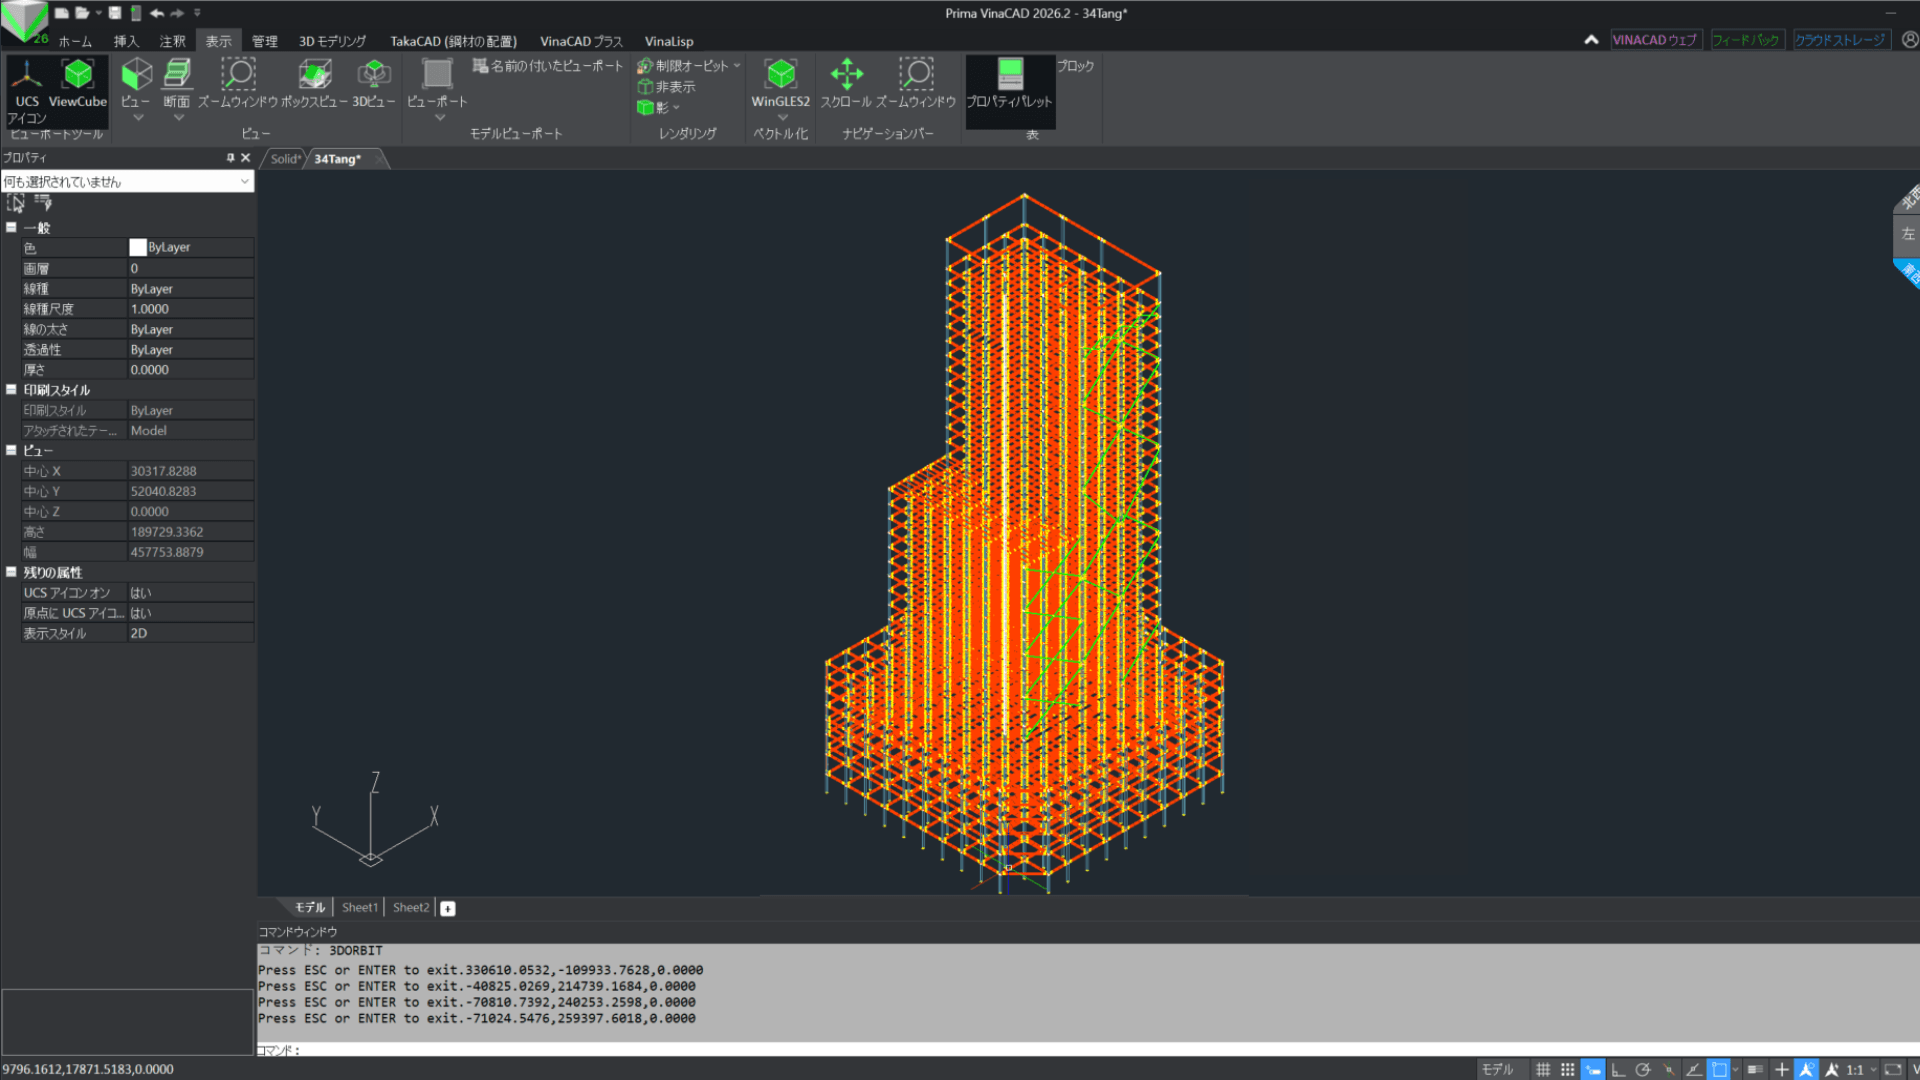Screen dimensions: 1920x1080
Task: Open the クラウドストレージ link
Action: (1840, 40)
